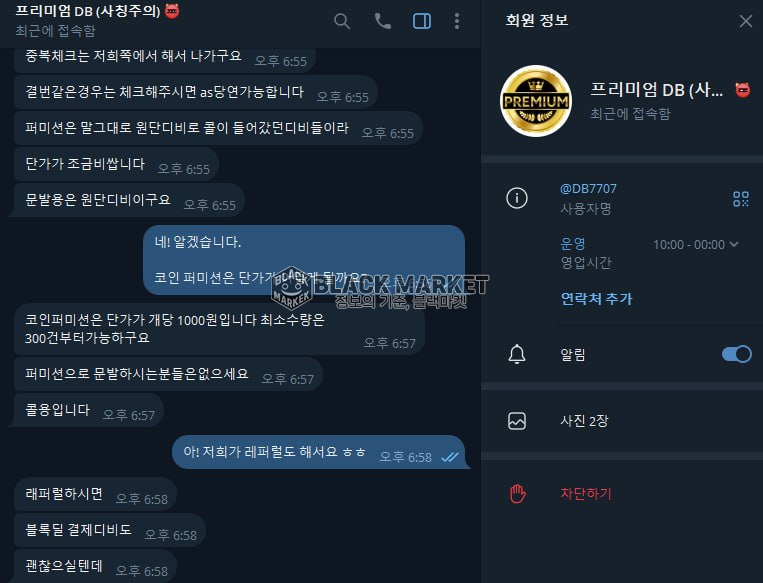
Task: Copy username link @DB7707
Action: tap(588, 189)
